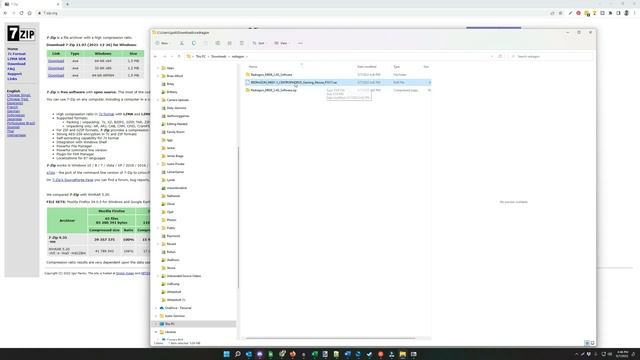Click the folder icon of Redragon_M908_LAG_Software

pyautogui.click(x=247, y=75)
